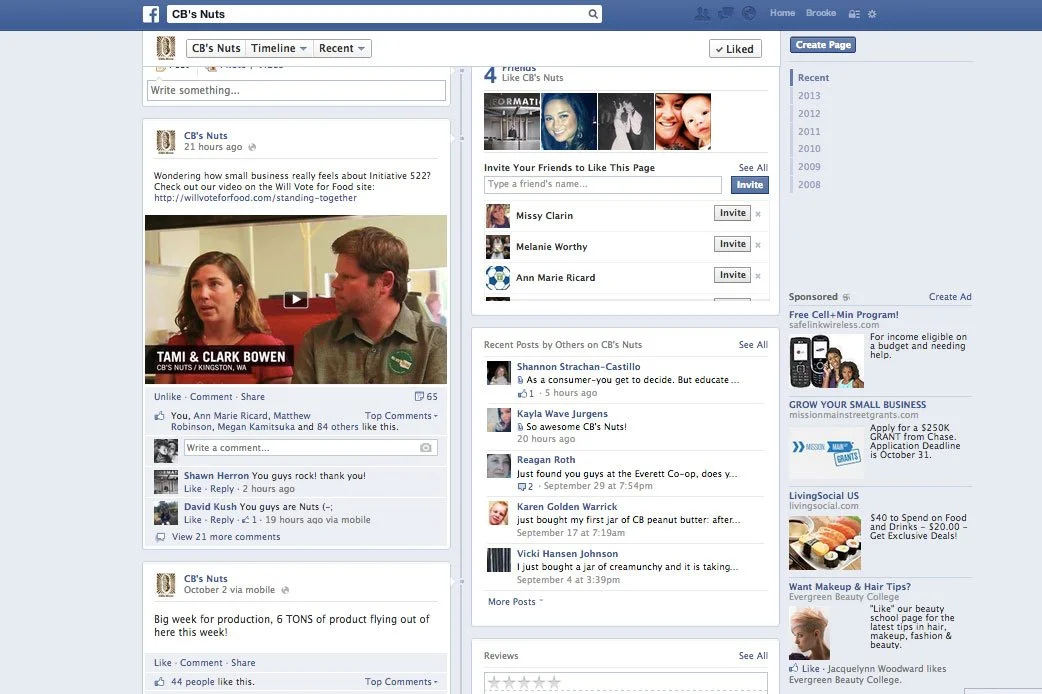The image size is (1042, 694).
Task: Open Top Comments dropdown on October 2 post
Action: (x=401, y=681)
